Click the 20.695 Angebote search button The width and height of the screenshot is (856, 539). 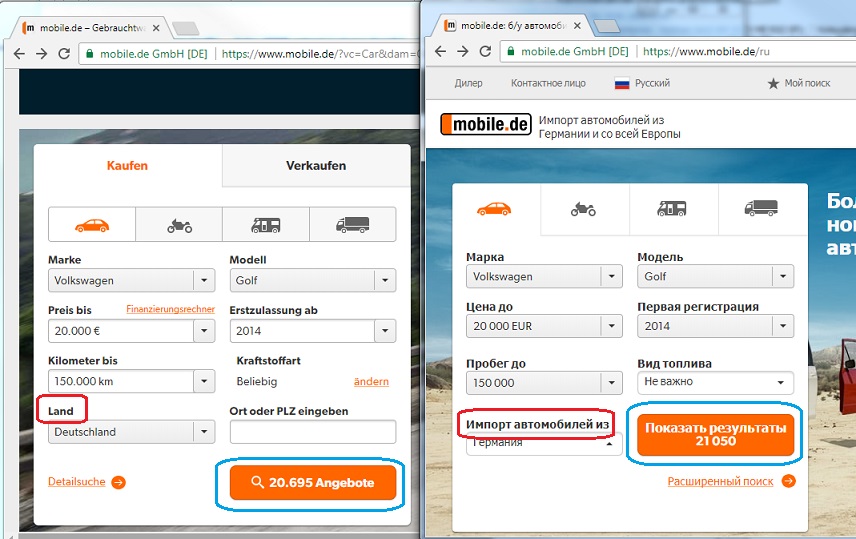pyautogui.click(x=312, y=483)
